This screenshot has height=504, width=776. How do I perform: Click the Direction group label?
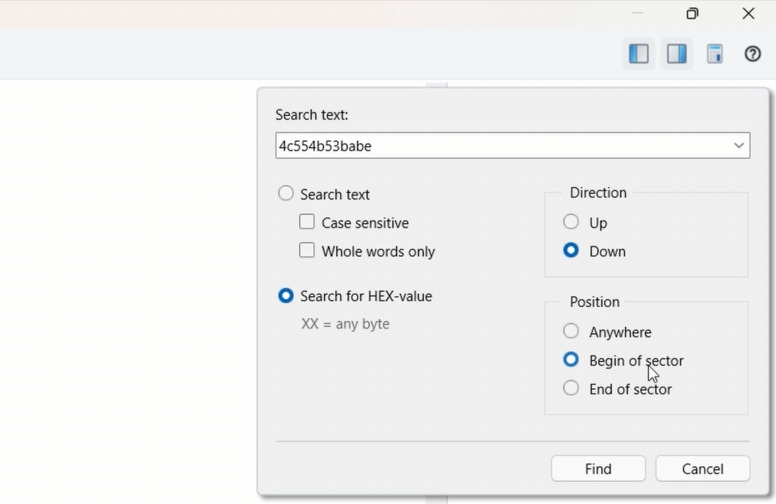pos(598,193)
